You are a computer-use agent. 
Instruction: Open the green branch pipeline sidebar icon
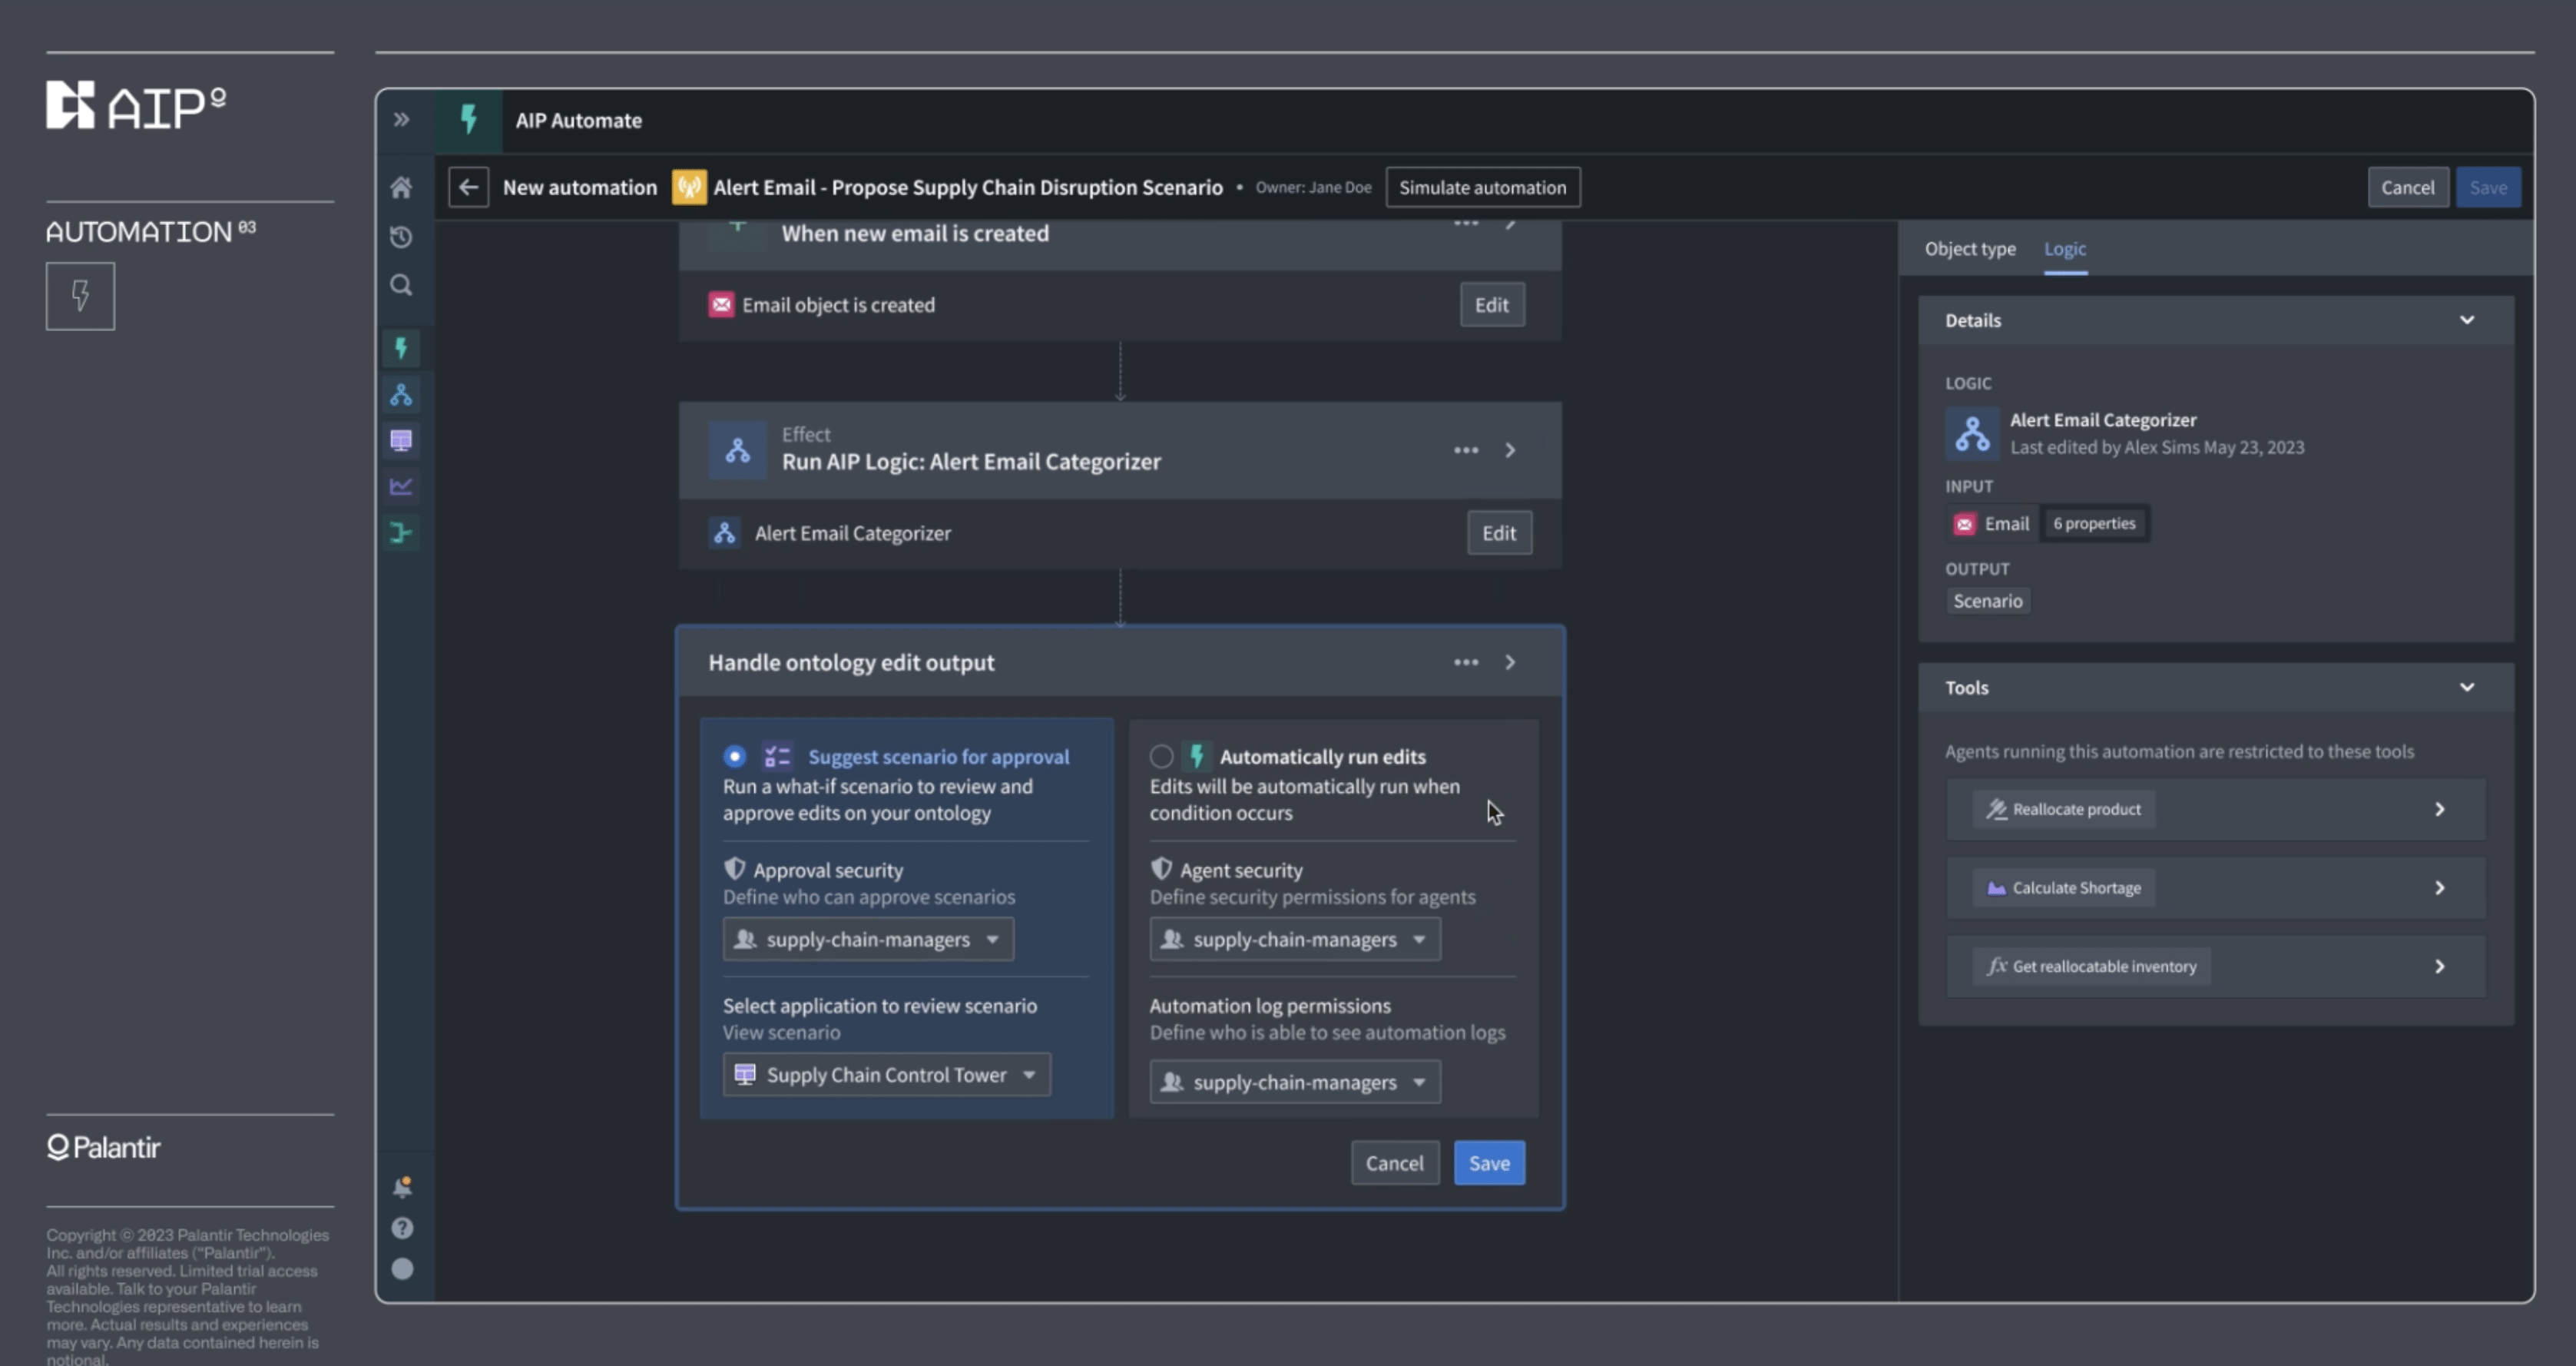(401, 532)
